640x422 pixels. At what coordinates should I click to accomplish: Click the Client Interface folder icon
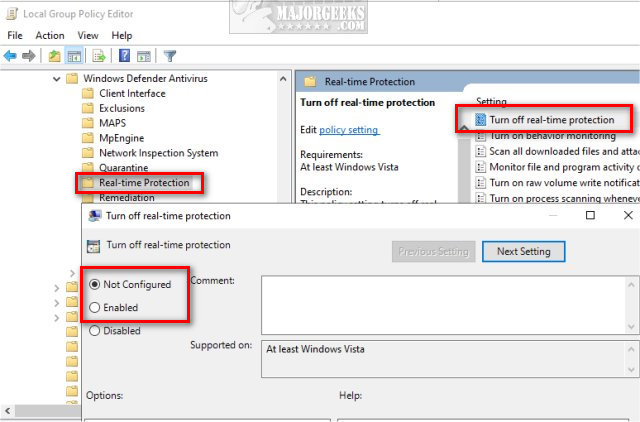coord(88,93)
